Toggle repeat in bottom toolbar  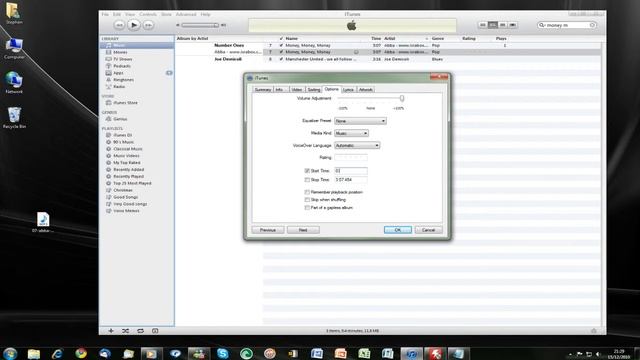(140, 331)
